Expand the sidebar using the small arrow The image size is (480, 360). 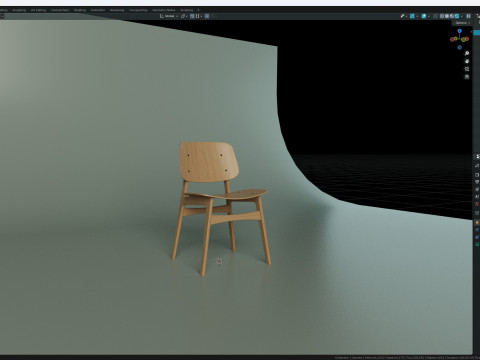pyautogui.click(x=472, y=32)
